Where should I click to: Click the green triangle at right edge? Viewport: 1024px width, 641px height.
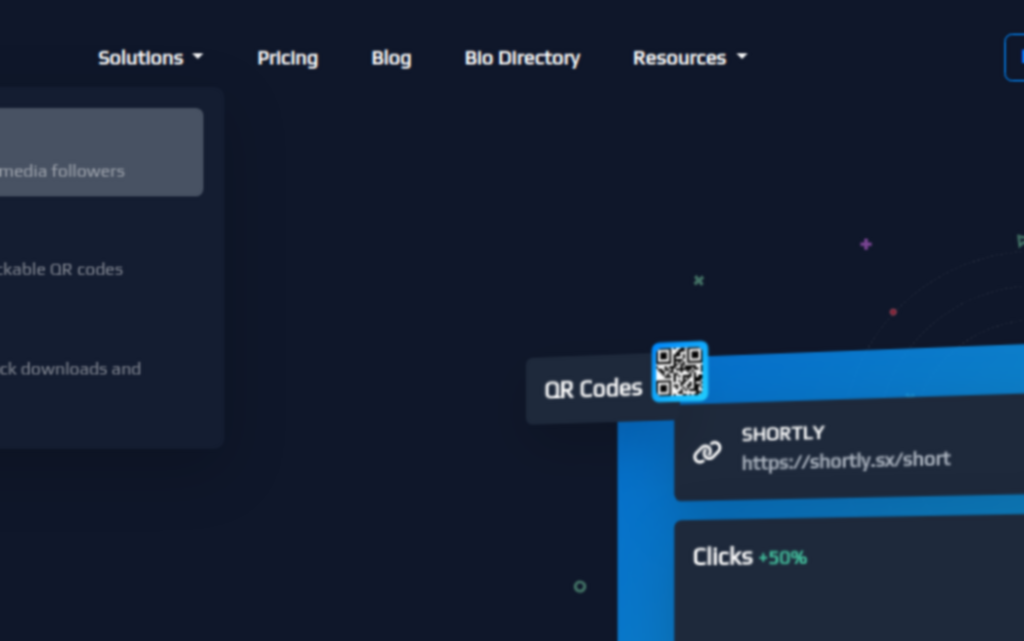[1020, 241]
